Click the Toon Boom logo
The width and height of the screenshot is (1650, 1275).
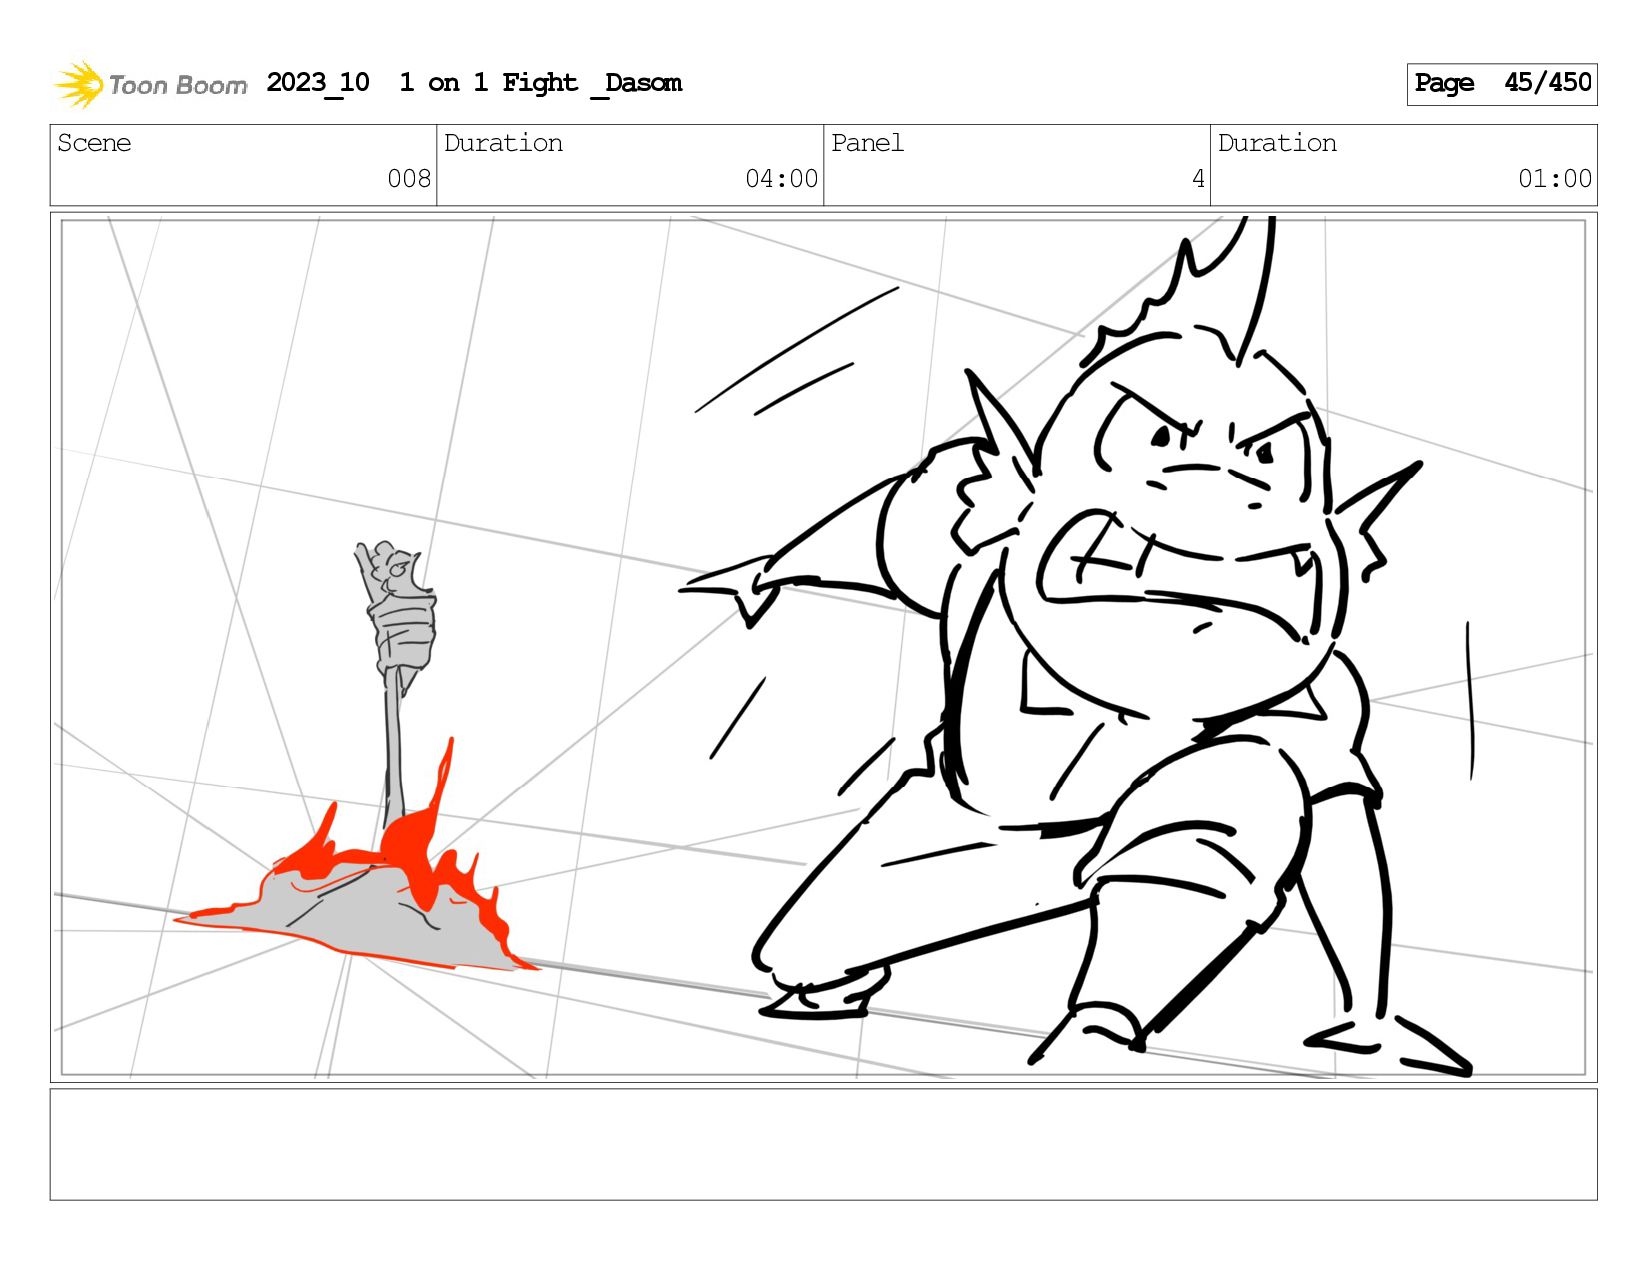click(x=150, y=84)
